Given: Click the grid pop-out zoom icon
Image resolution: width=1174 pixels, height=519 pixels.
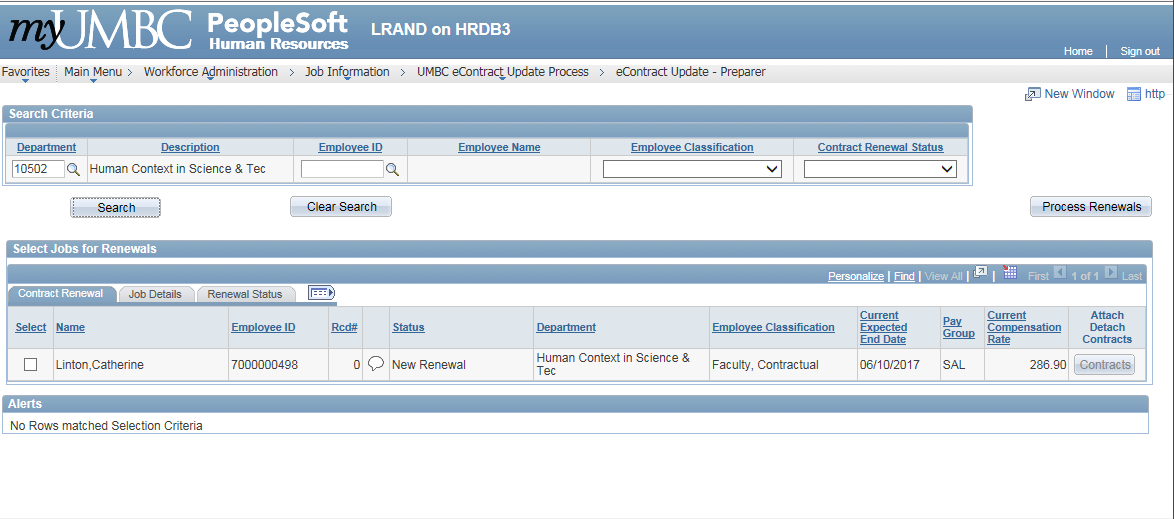Looking at the screenshot, I should pos(981,273).
